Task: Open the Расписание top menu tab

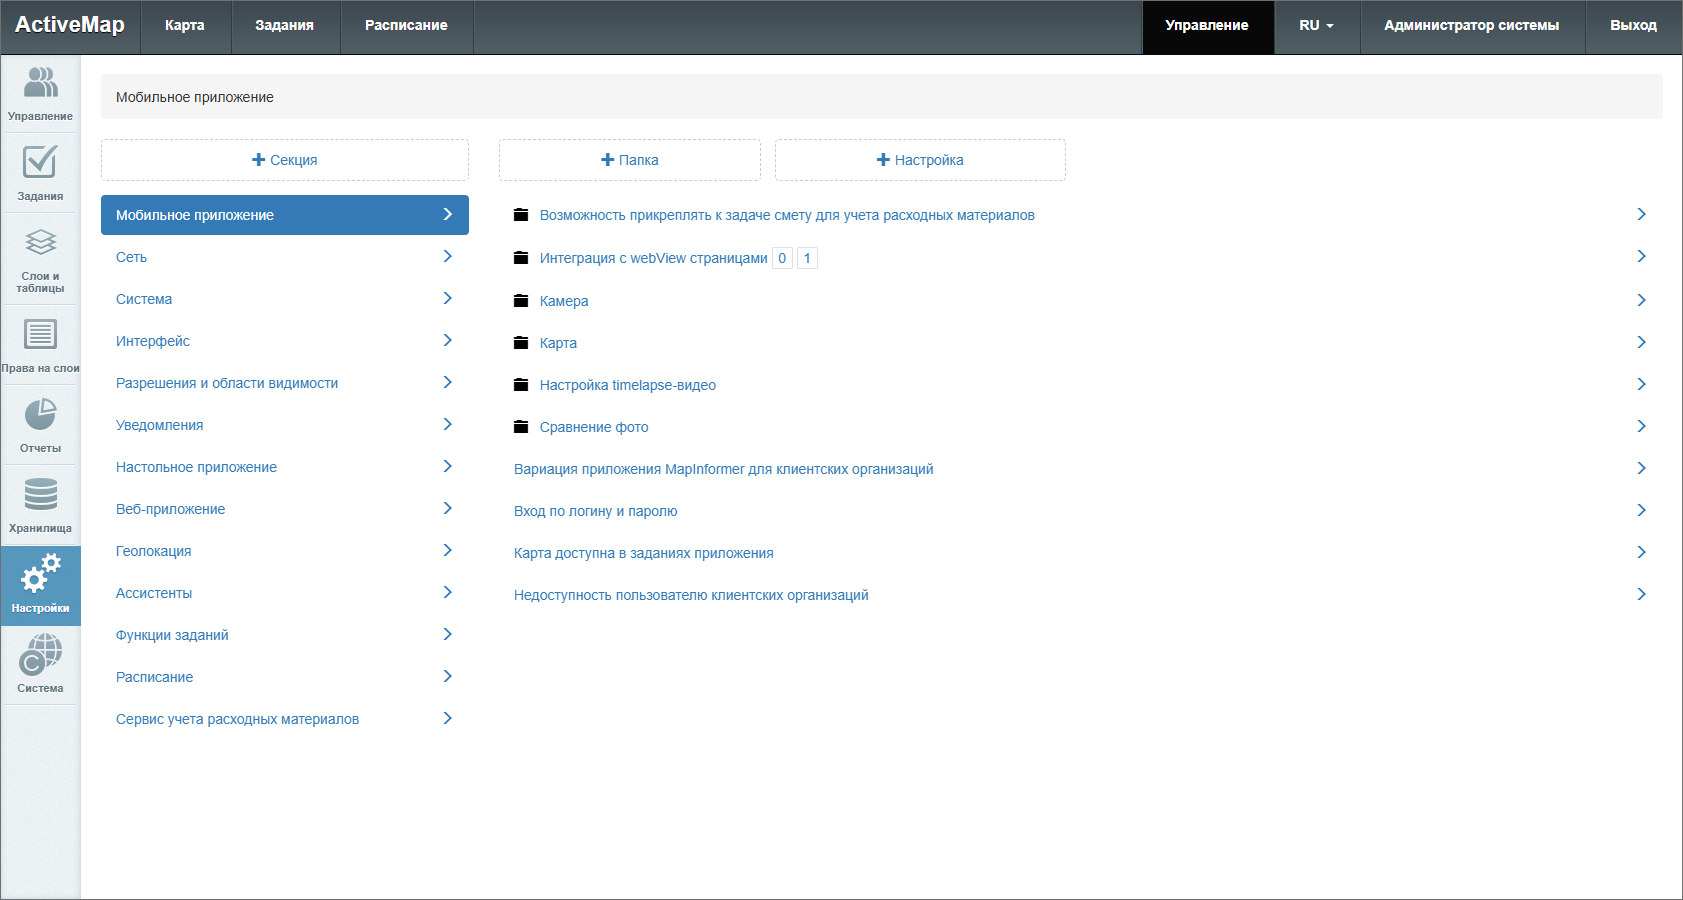Action: 406,26
